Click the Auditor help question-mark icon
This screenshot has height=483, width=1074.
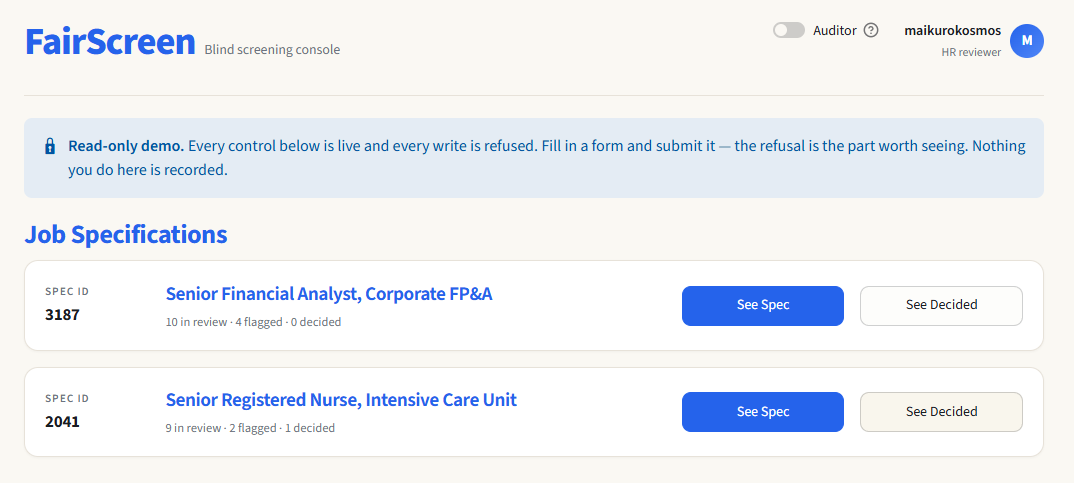871,30
